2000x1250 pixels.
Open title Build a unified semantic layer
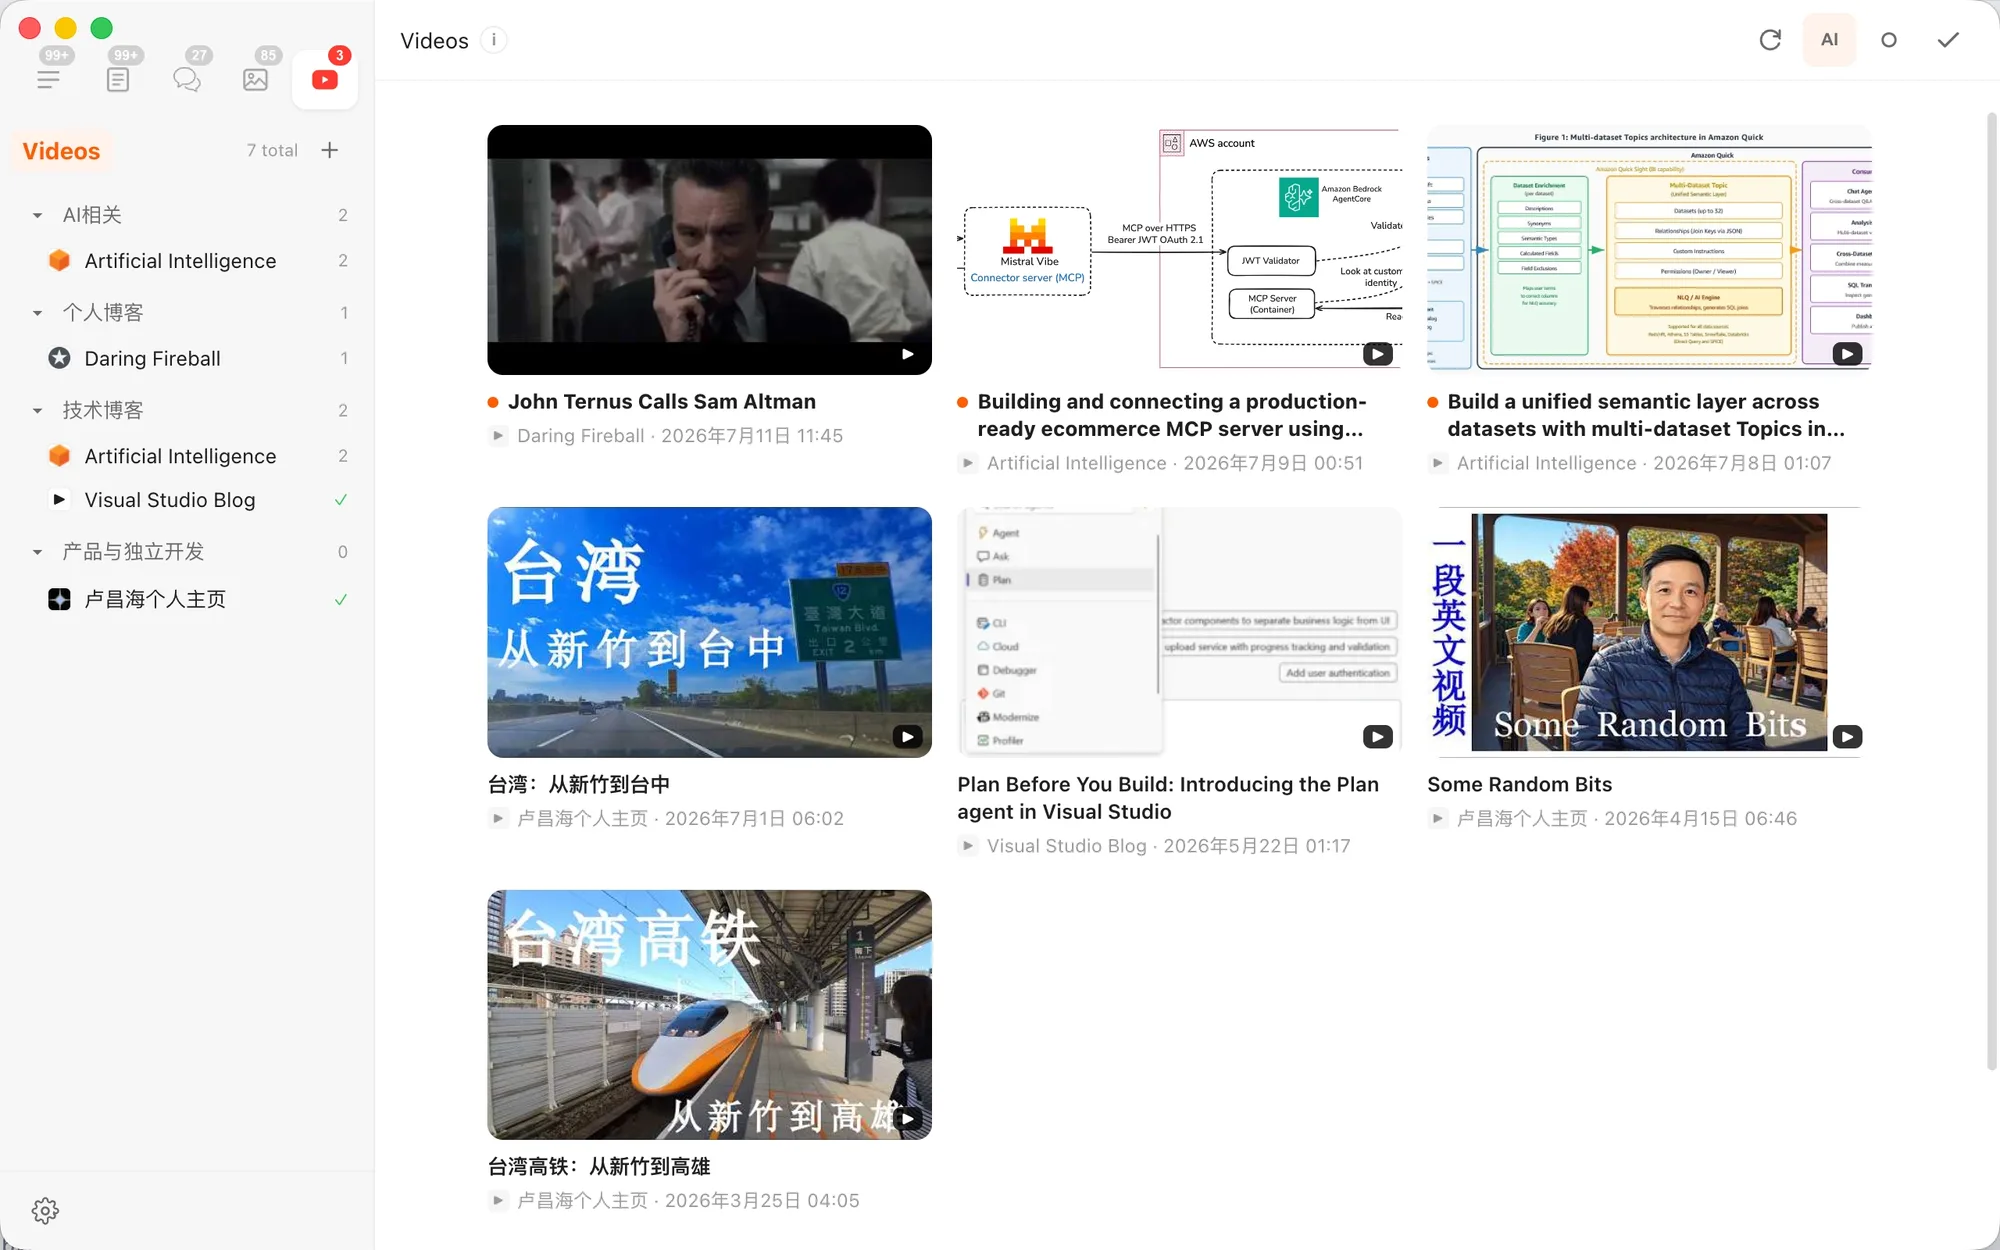(1646, 415)
